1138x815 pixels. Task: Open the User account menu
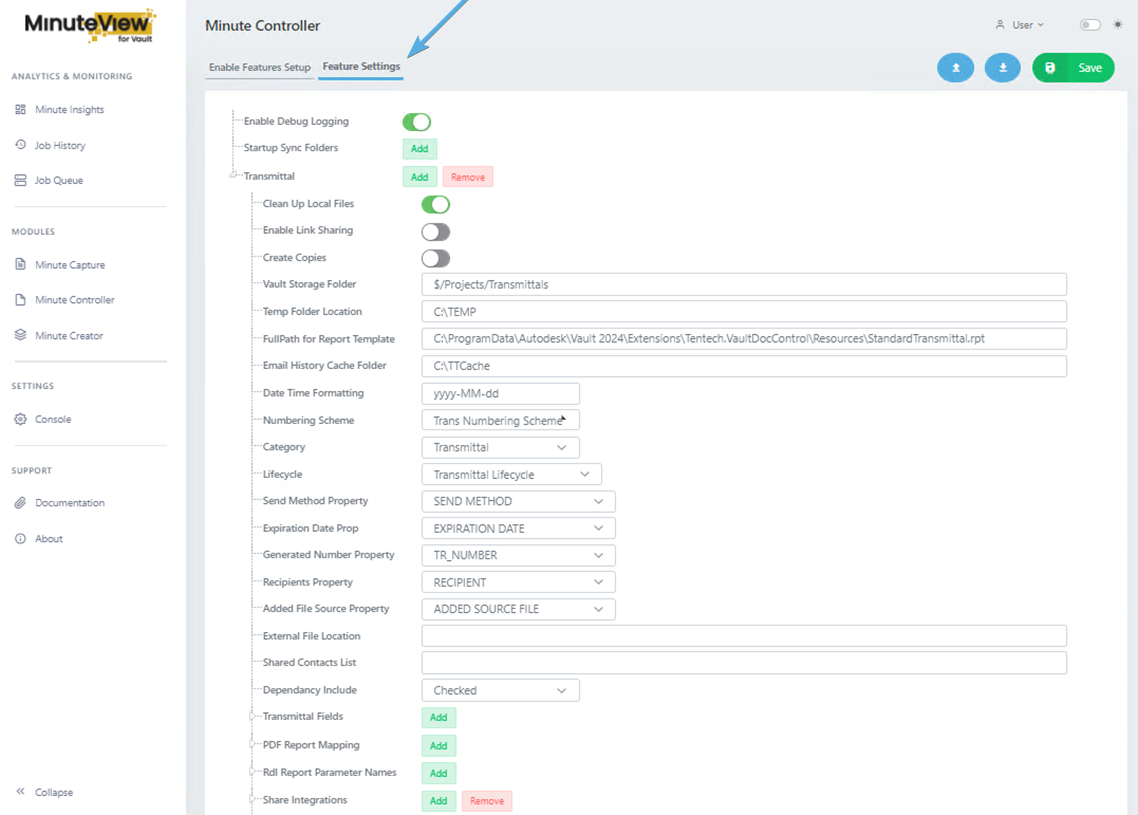pyautogui.click(x=1019, y=25)
